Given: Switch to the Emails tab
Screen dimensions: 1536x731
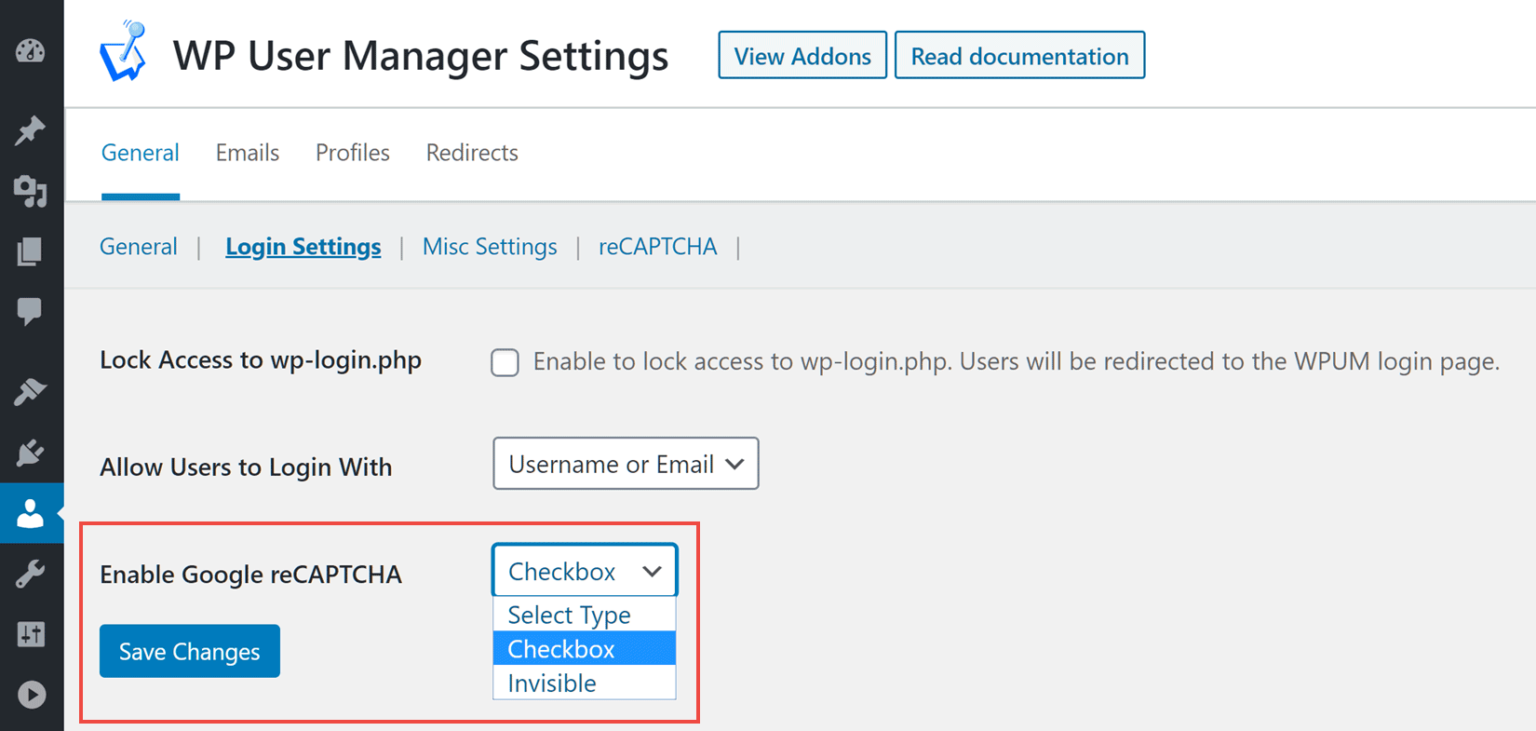Looking at the screenshot, I should click(247, 153).
